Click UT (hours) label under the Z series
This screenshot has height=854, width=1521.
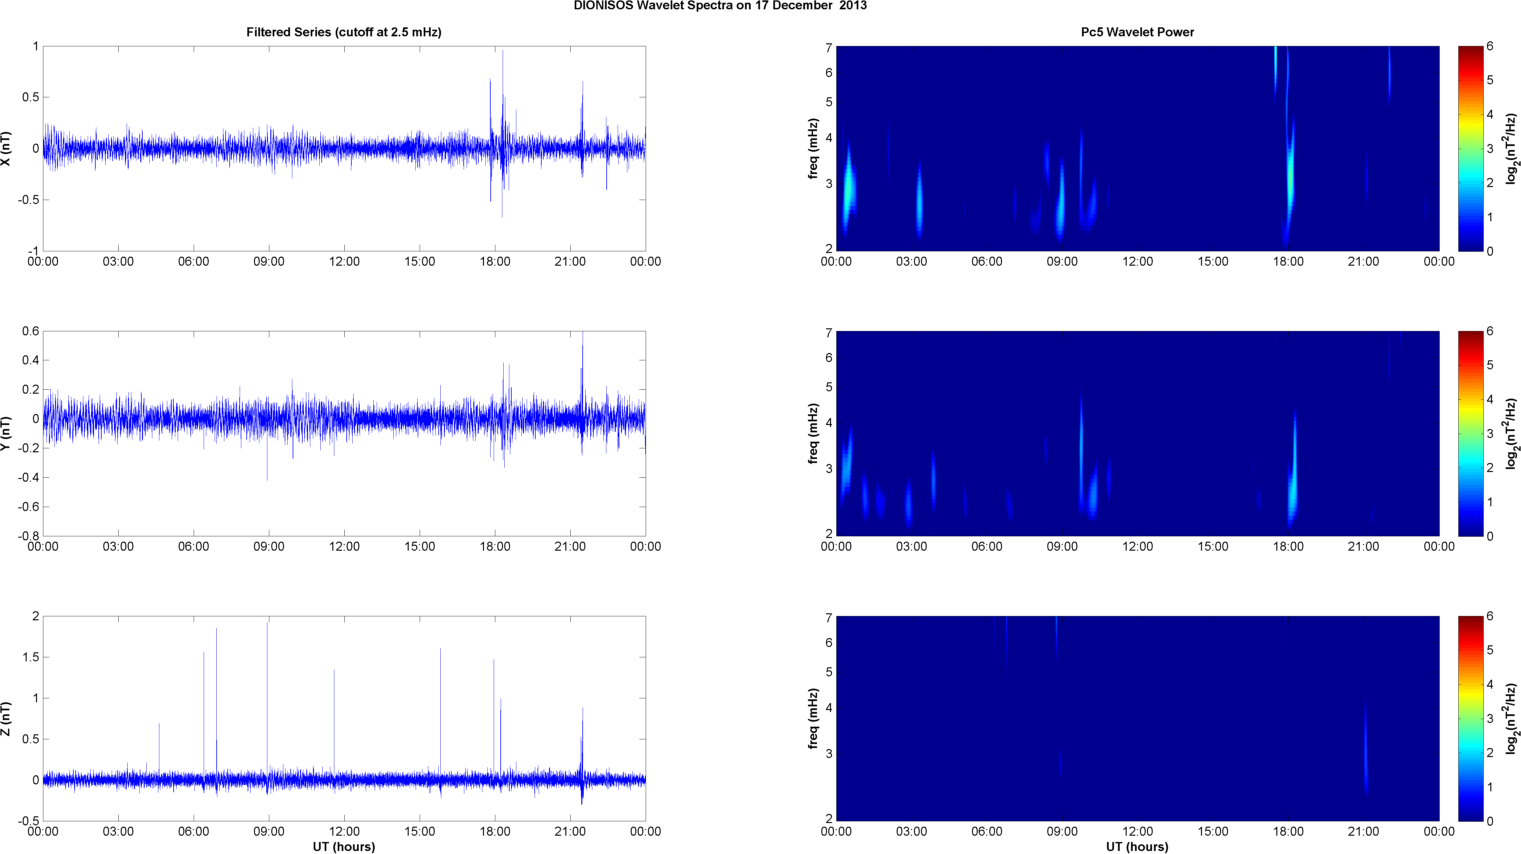344,847
